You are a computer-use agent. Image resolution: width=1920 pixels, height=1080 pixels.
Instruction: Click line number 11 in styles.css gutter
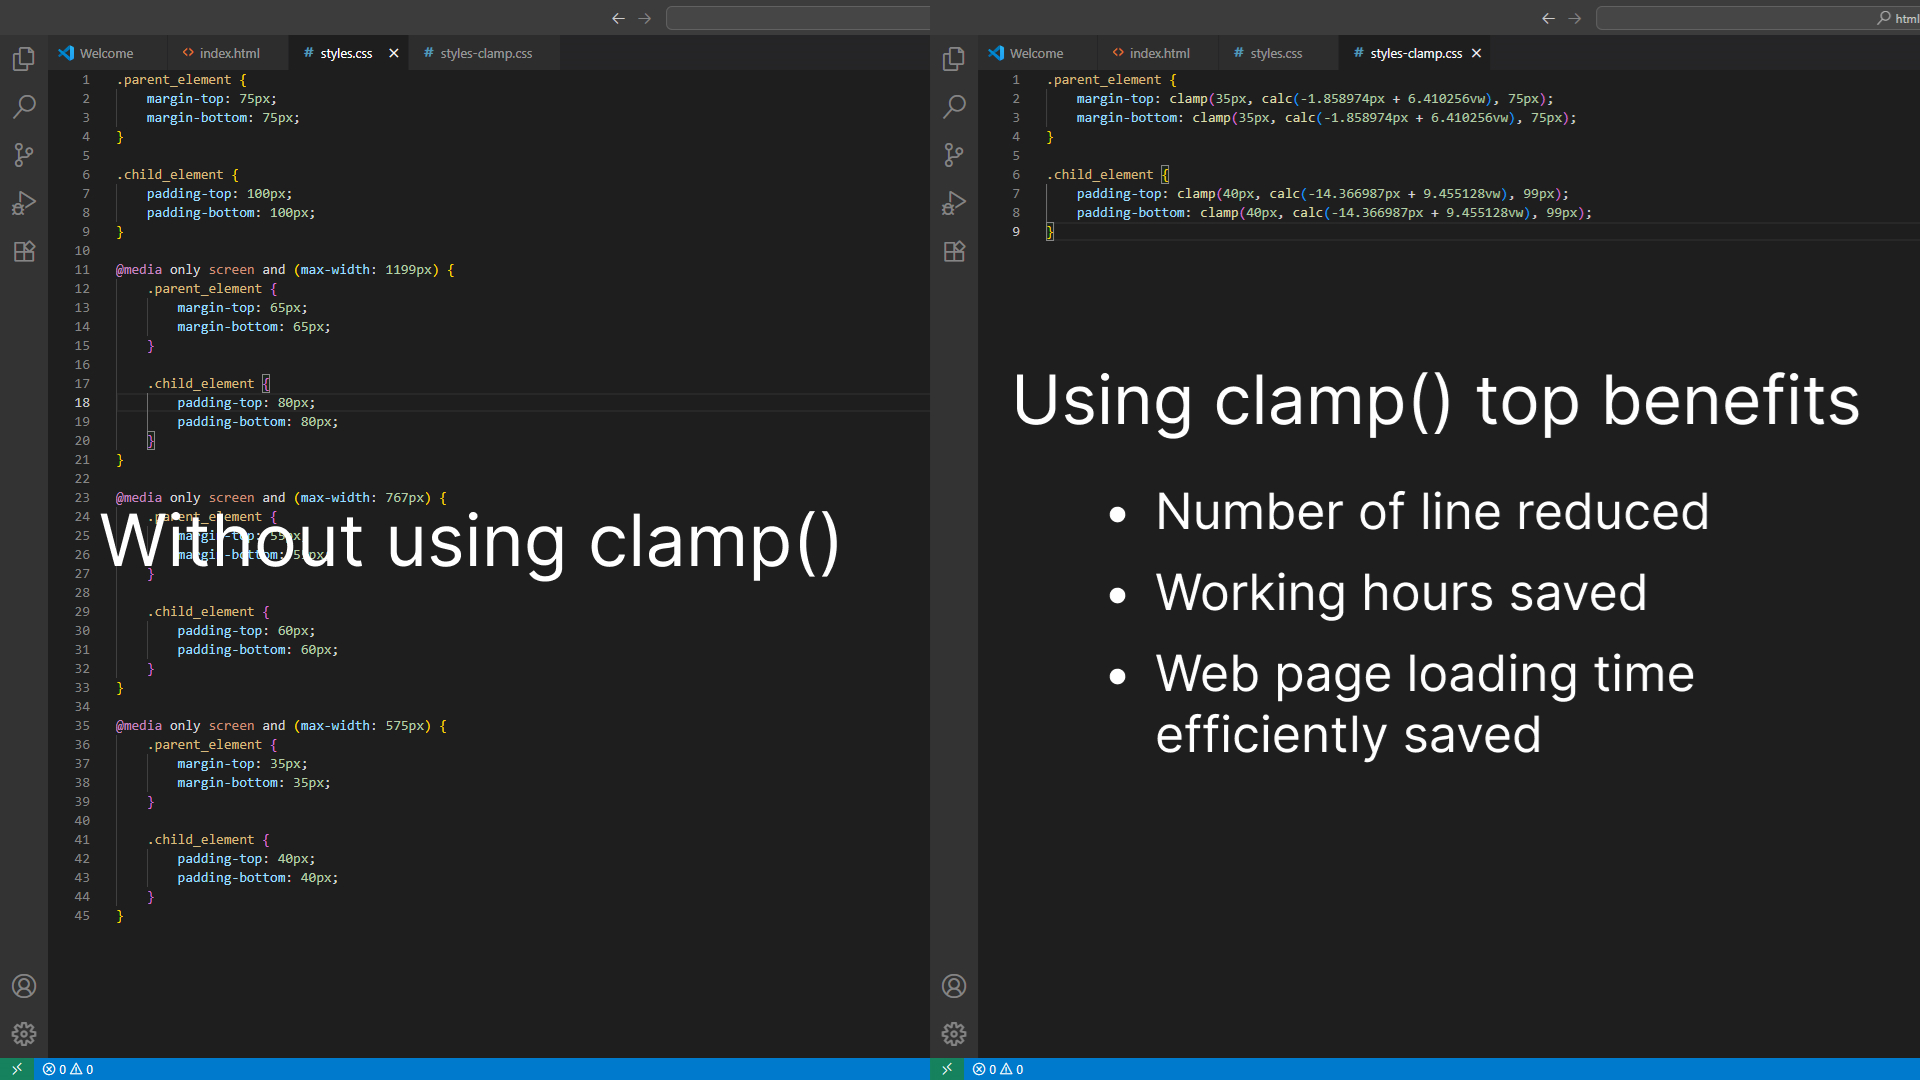pos(82,270)
